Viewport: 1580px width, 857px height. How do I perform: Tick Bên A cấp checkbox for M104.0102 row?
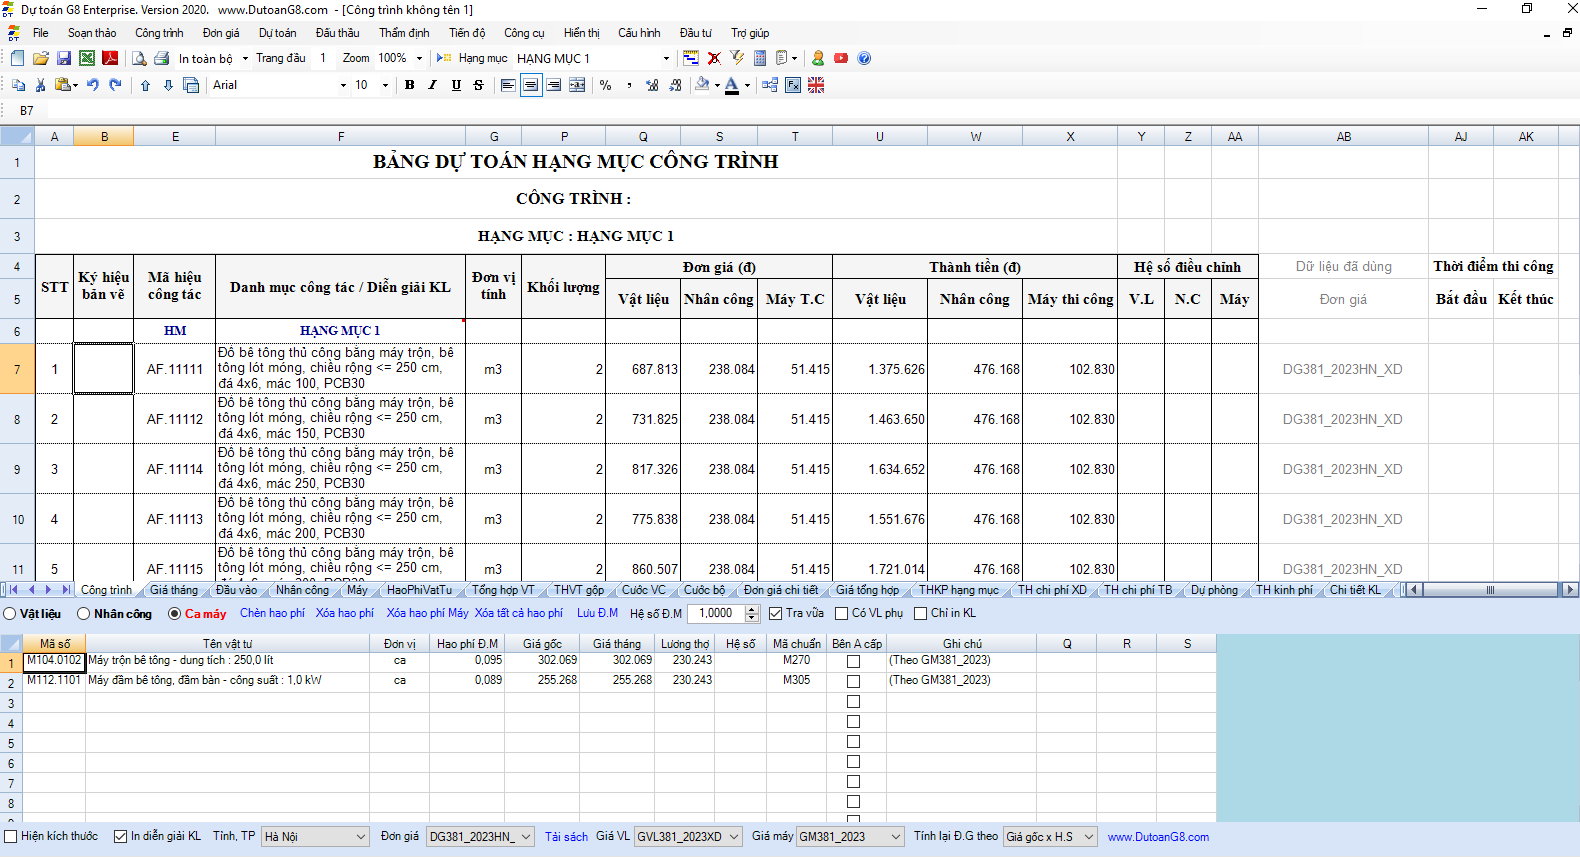tap(853, 661)
